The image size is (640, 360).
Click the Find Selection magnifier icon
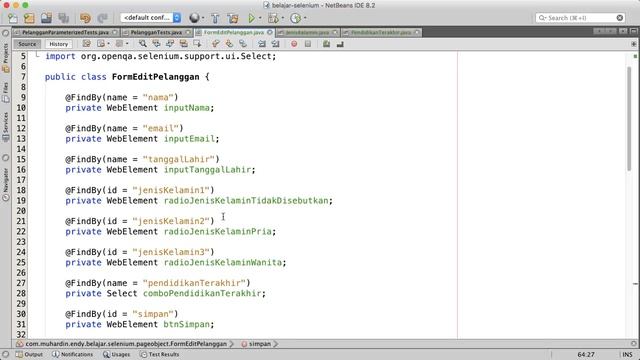pos(142,44)
